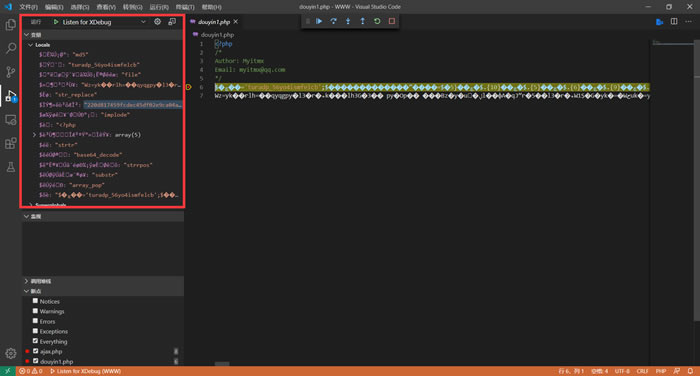700x376 pixels.
Task: Toggle the Errors breakpoint checkbox
Action: point(35,321)
